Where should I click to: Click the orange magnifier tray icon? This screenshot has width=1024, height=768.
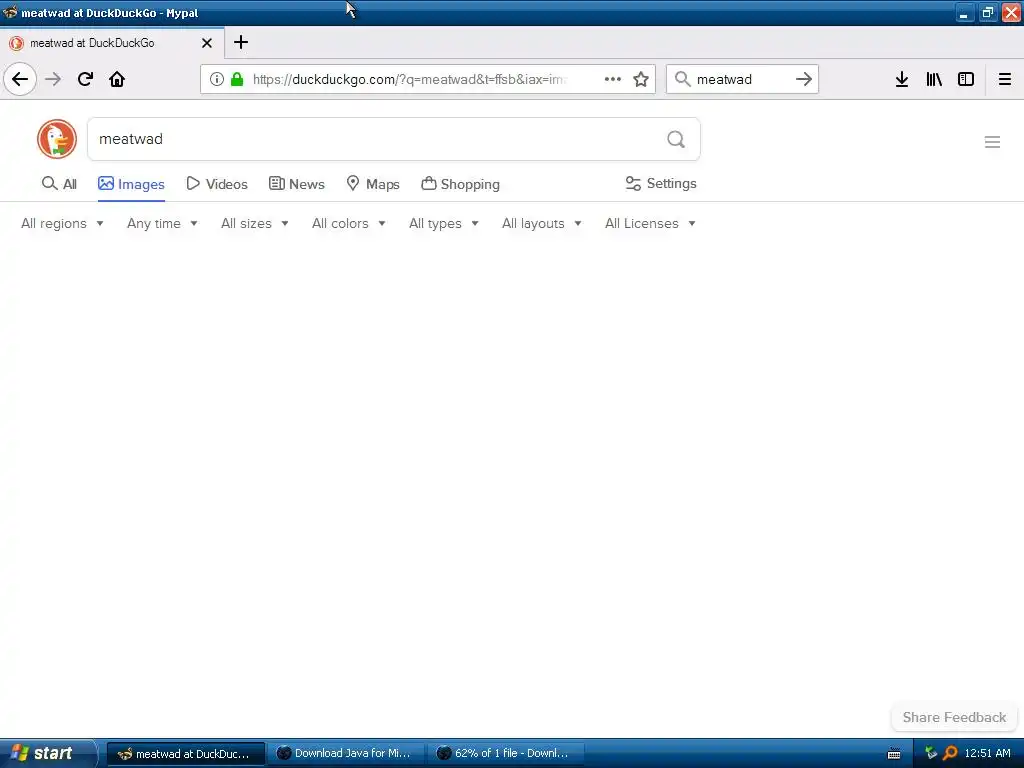click(x=950, y=753)
